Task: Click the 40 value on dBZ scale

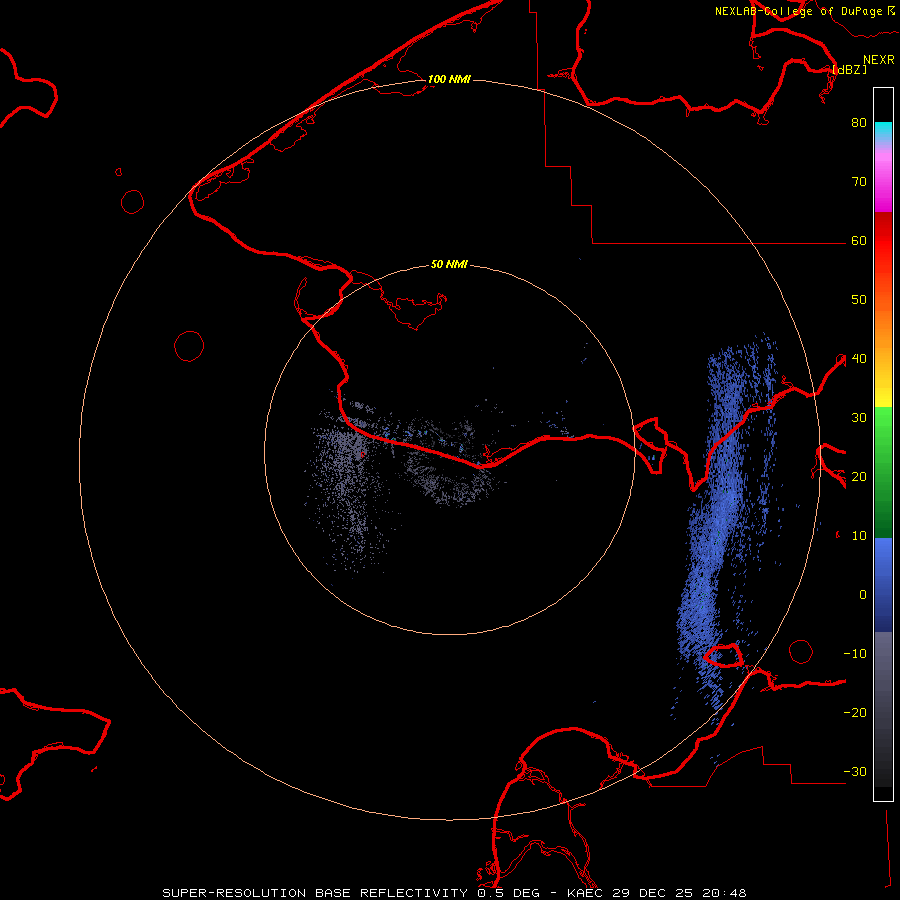Action: pos(859,359)
